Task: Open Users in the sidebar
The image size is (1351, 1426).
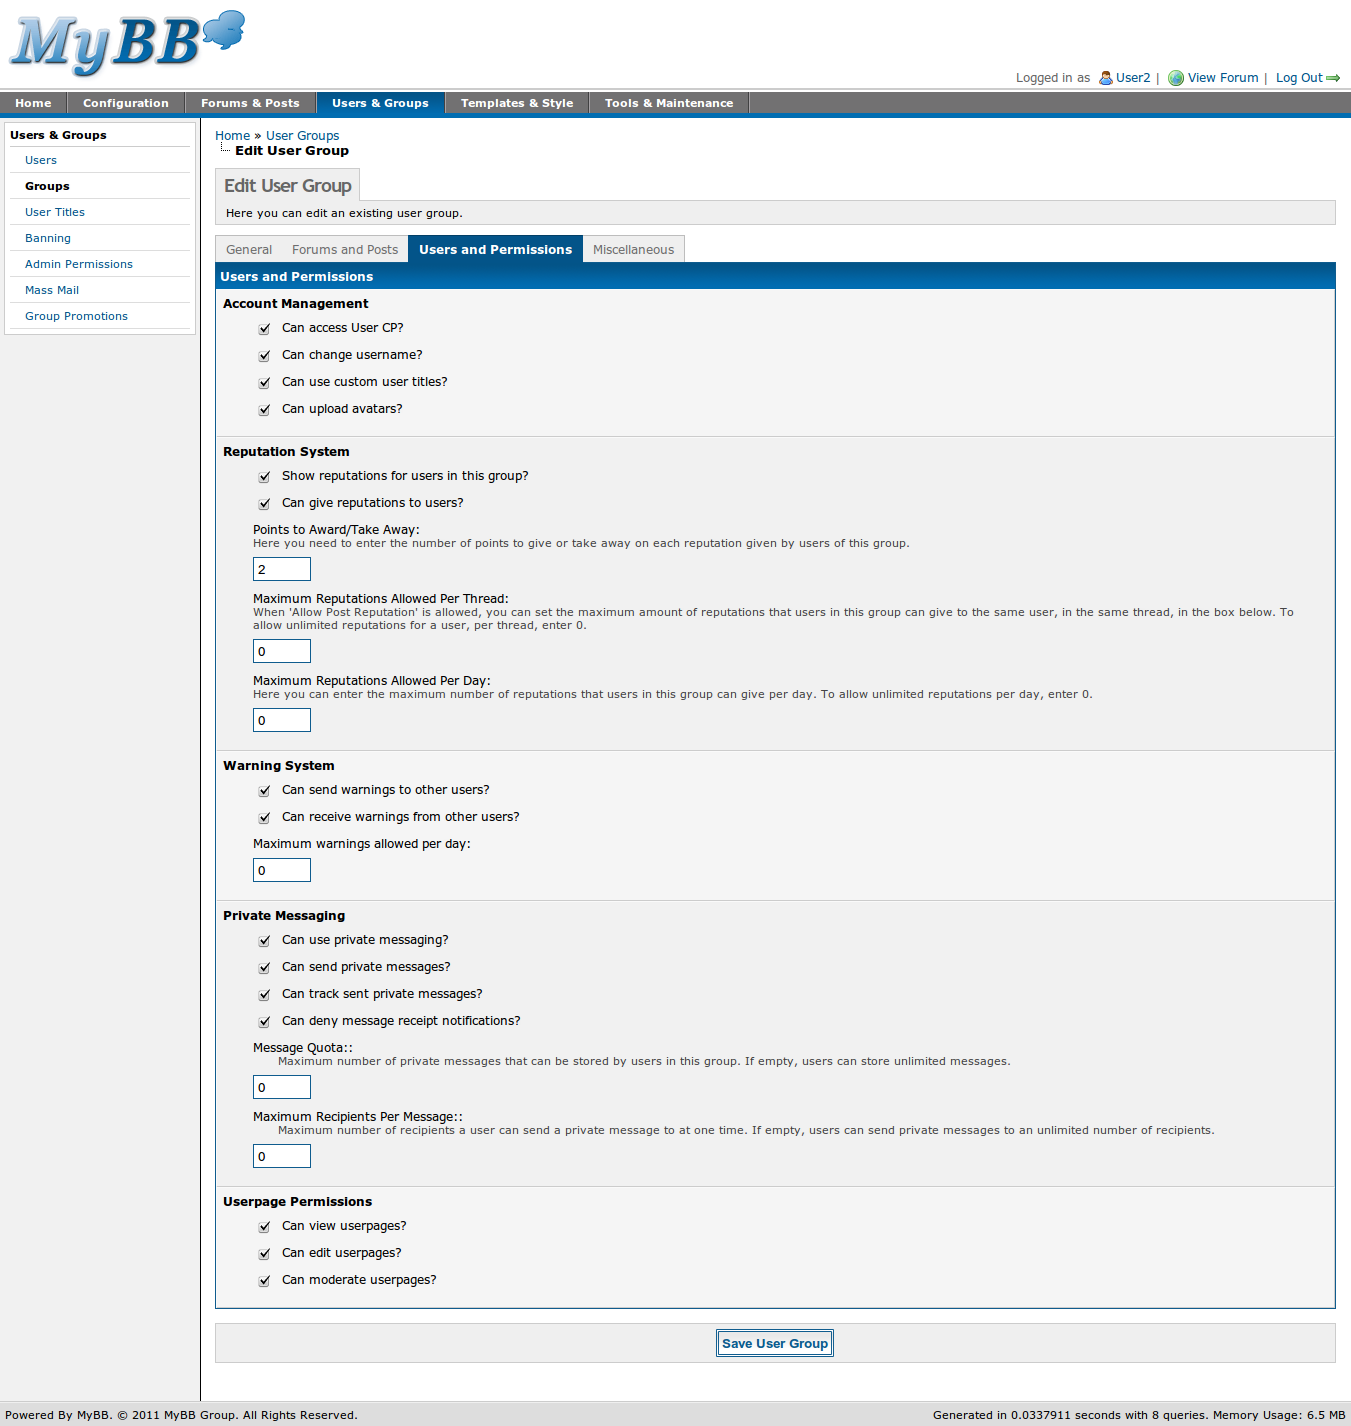Action: tap(41, 160)
